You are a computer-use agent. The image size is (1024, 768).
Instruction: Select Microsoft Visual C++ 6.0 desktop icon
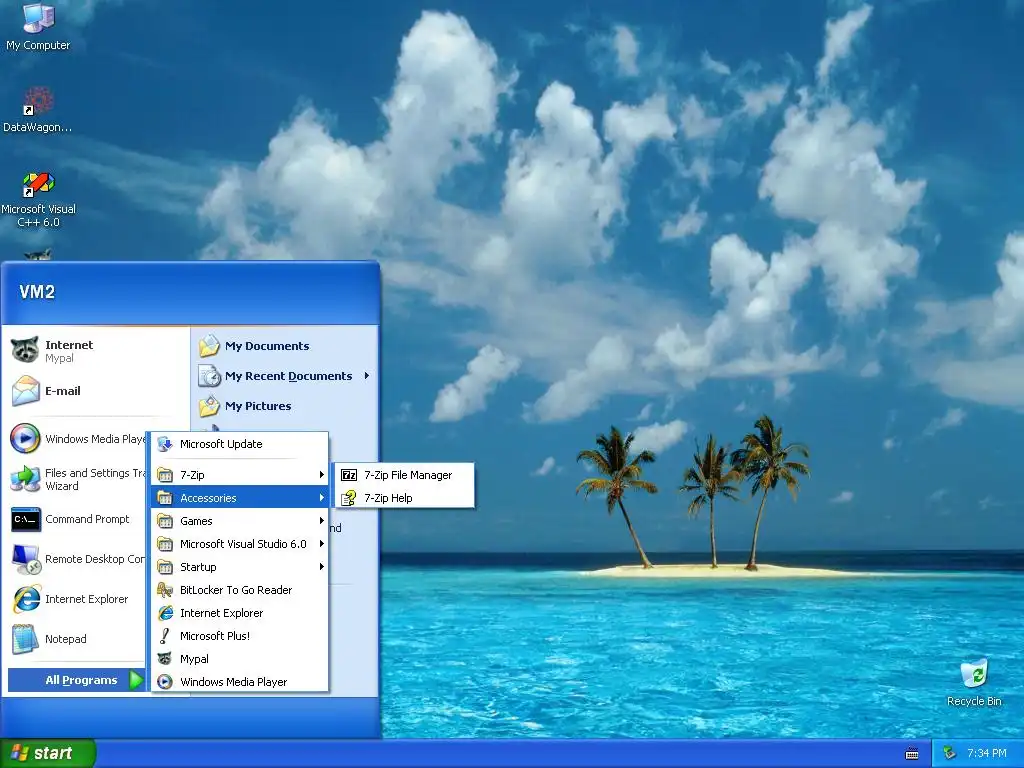click(x=38, y=185)
